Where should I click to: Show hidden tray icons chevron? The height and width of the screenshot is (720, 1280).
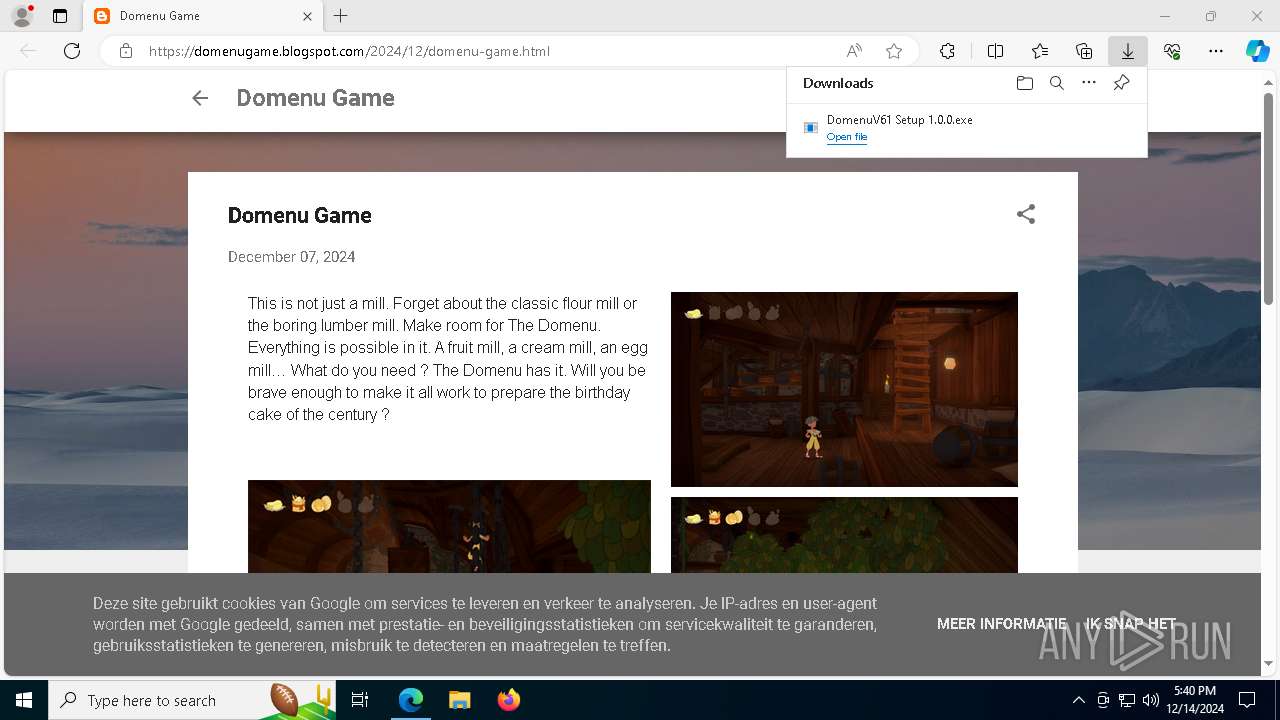coord(1079,700)
